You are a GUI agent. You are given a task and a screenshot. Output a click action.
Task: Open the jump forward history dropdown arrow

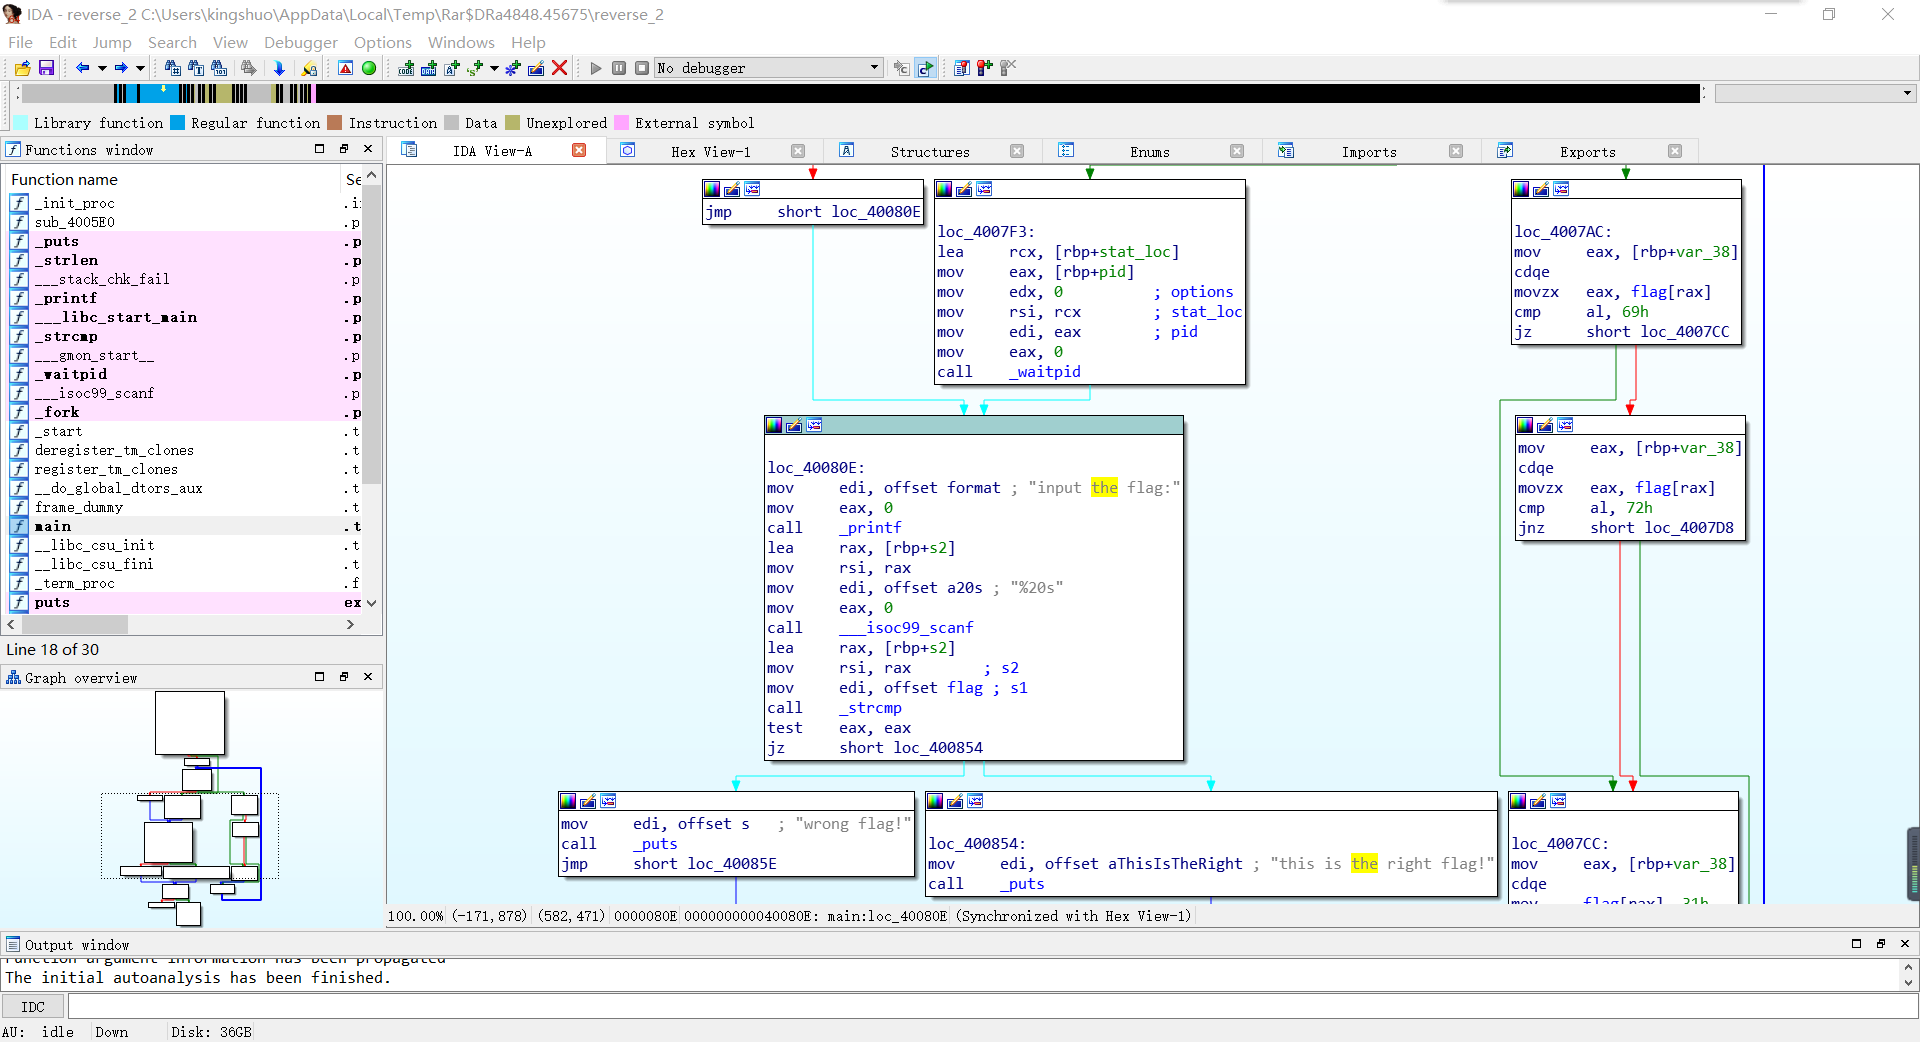[140, 68]
